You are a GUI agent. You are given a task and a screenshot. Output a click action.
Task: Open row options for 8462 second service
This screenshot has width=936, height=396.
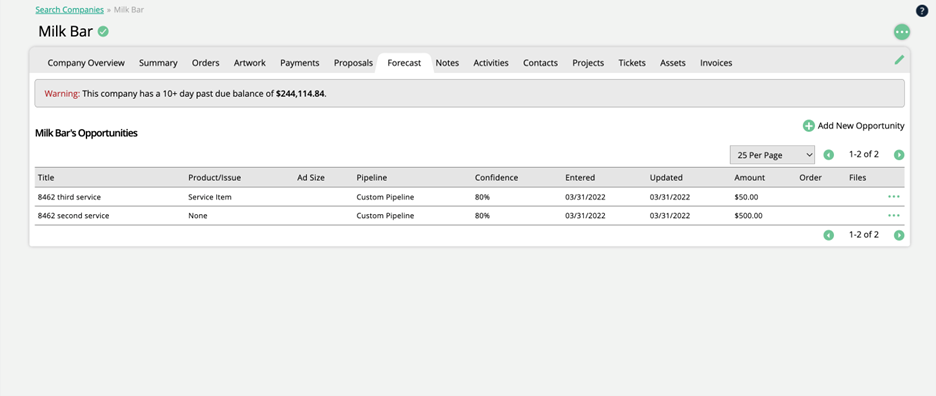[x=894, y=215]
